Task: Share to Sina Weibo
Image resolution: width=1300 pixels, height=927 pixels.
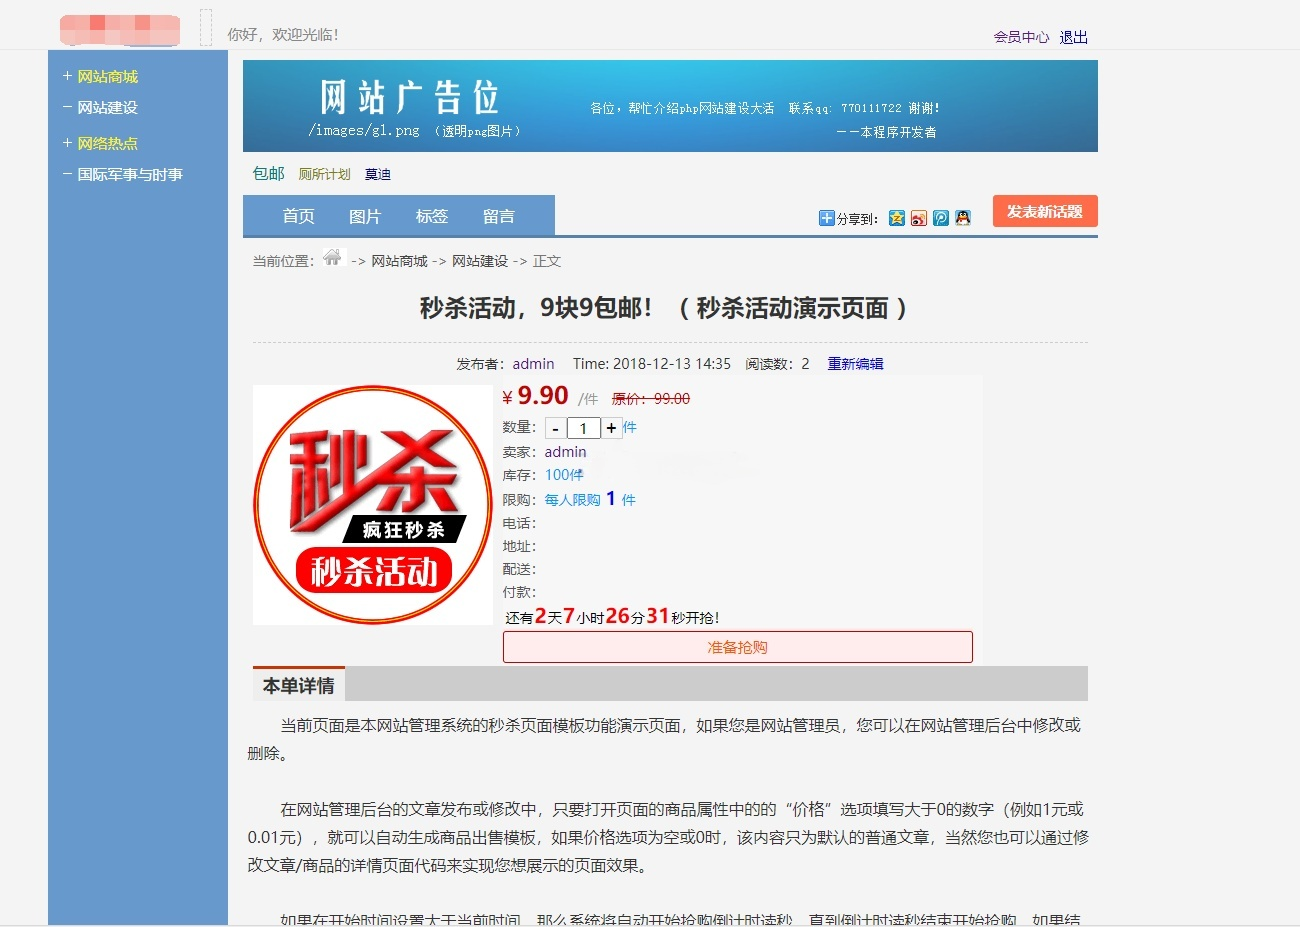Action: click(919, 218)
